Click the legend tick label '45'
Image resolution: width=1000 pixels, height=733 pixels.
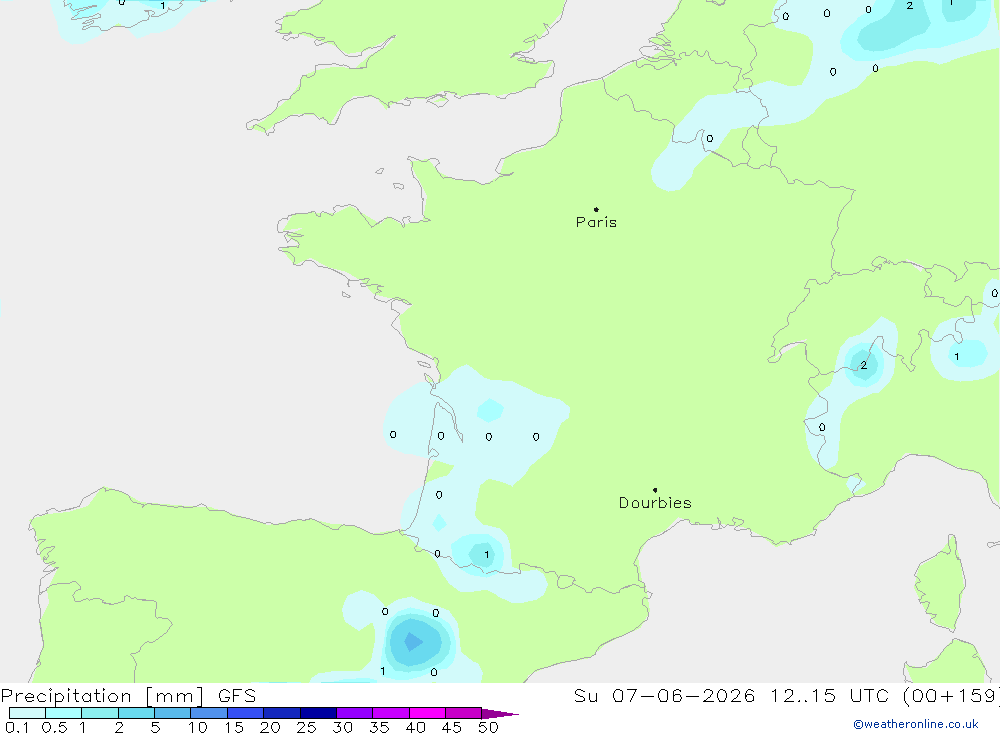coord(452,727)
